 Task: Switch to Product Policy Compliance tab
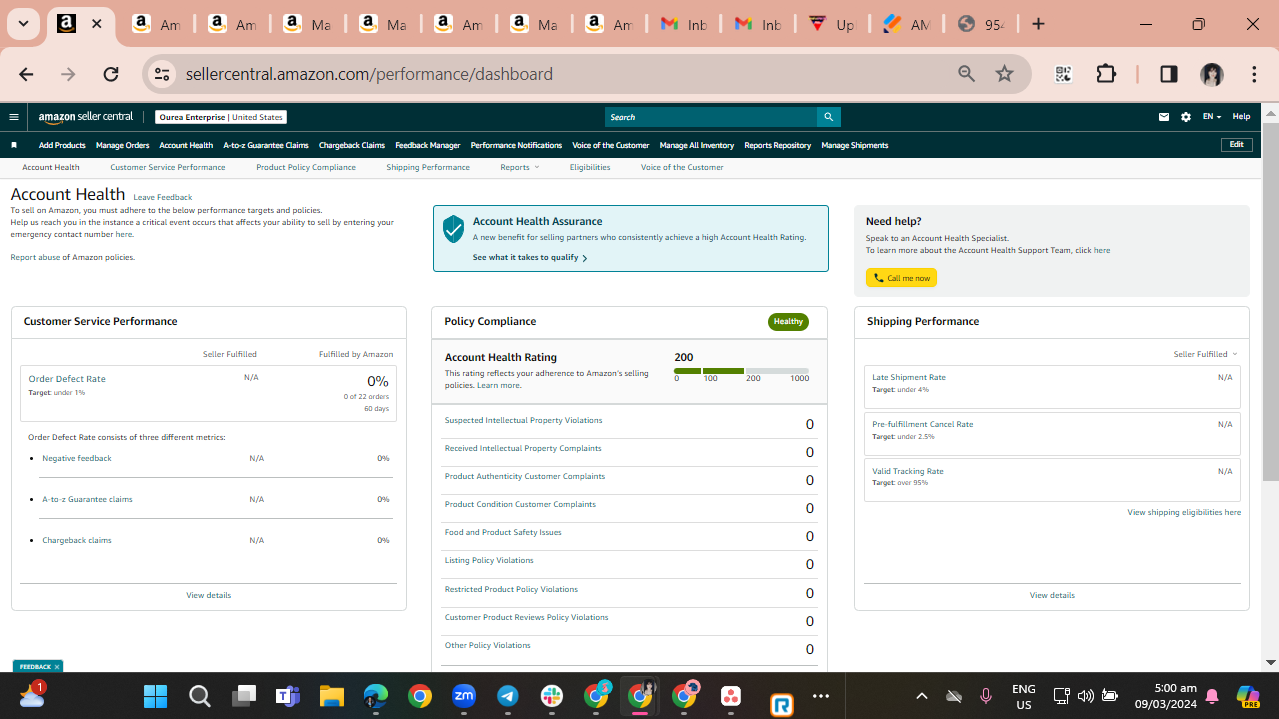click(x=306, y=167)
